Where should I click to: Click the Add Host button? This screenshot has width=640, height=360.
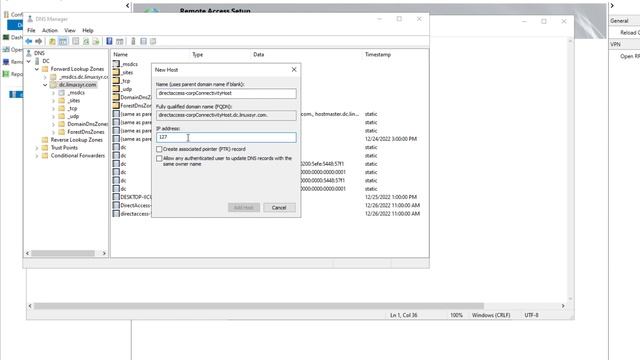pyautogui.click(x=244, y=208)
